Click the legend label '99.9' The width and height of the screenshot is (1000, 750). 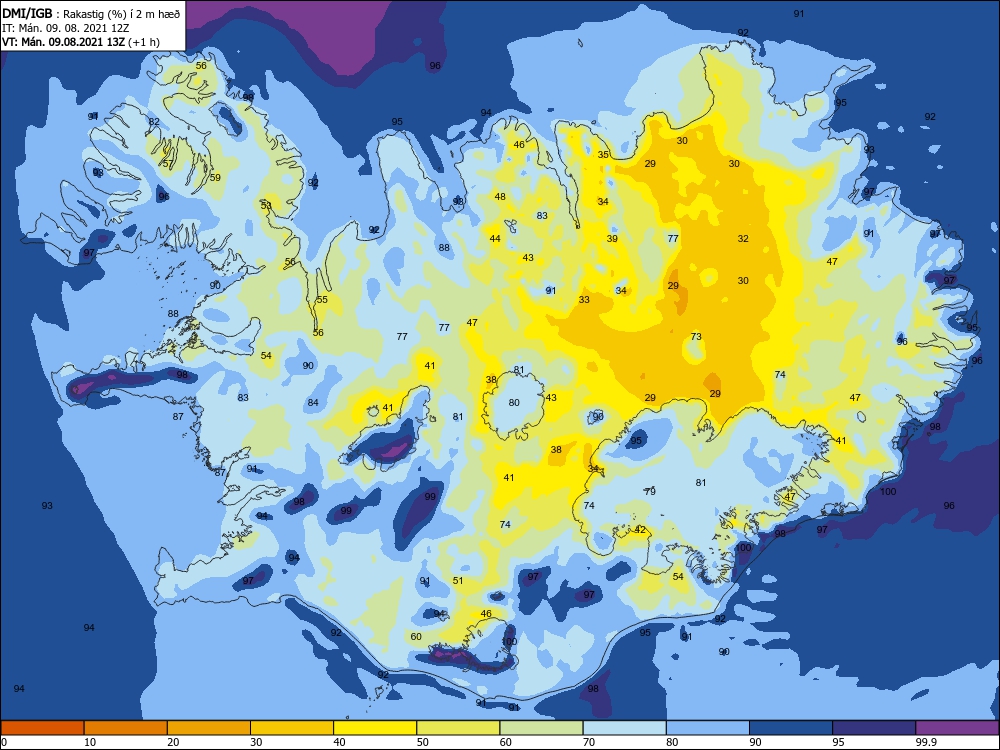(x=925, y=742)
